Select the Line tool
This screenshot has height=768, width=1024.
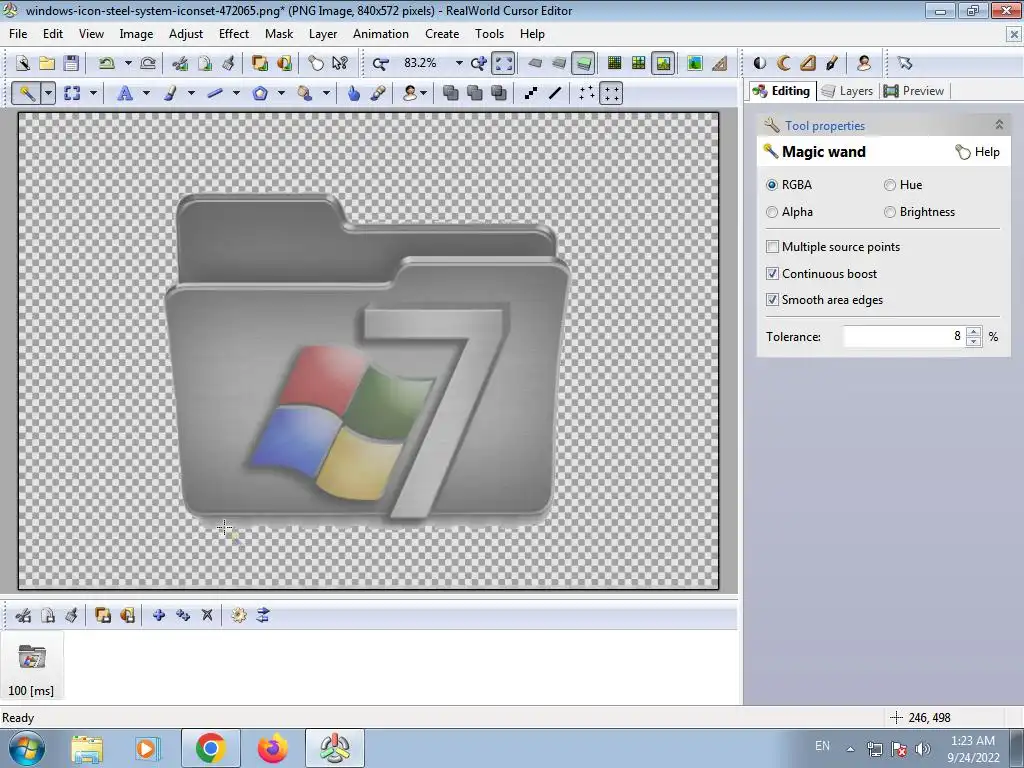tap(215, 93)
